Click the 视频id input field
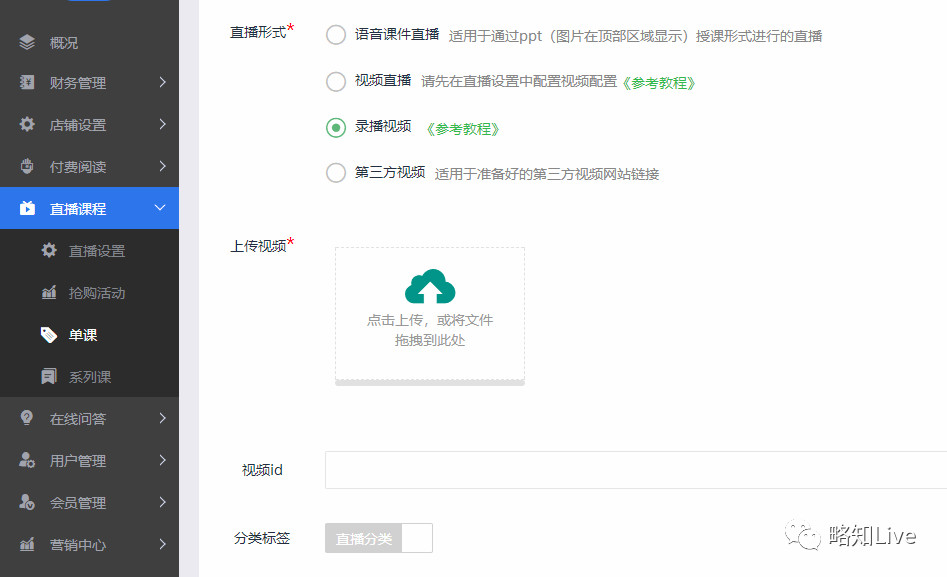 pos(636,469)
